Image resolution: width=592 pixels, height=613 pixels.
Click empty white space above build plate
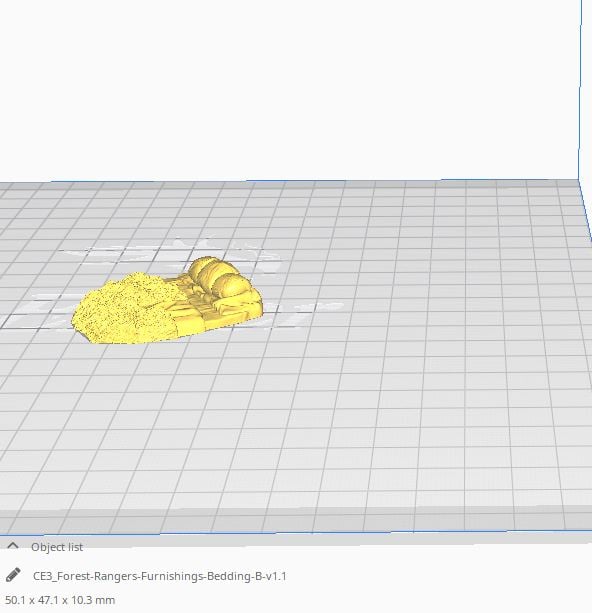pyautogui.click(x=289, y=90)
